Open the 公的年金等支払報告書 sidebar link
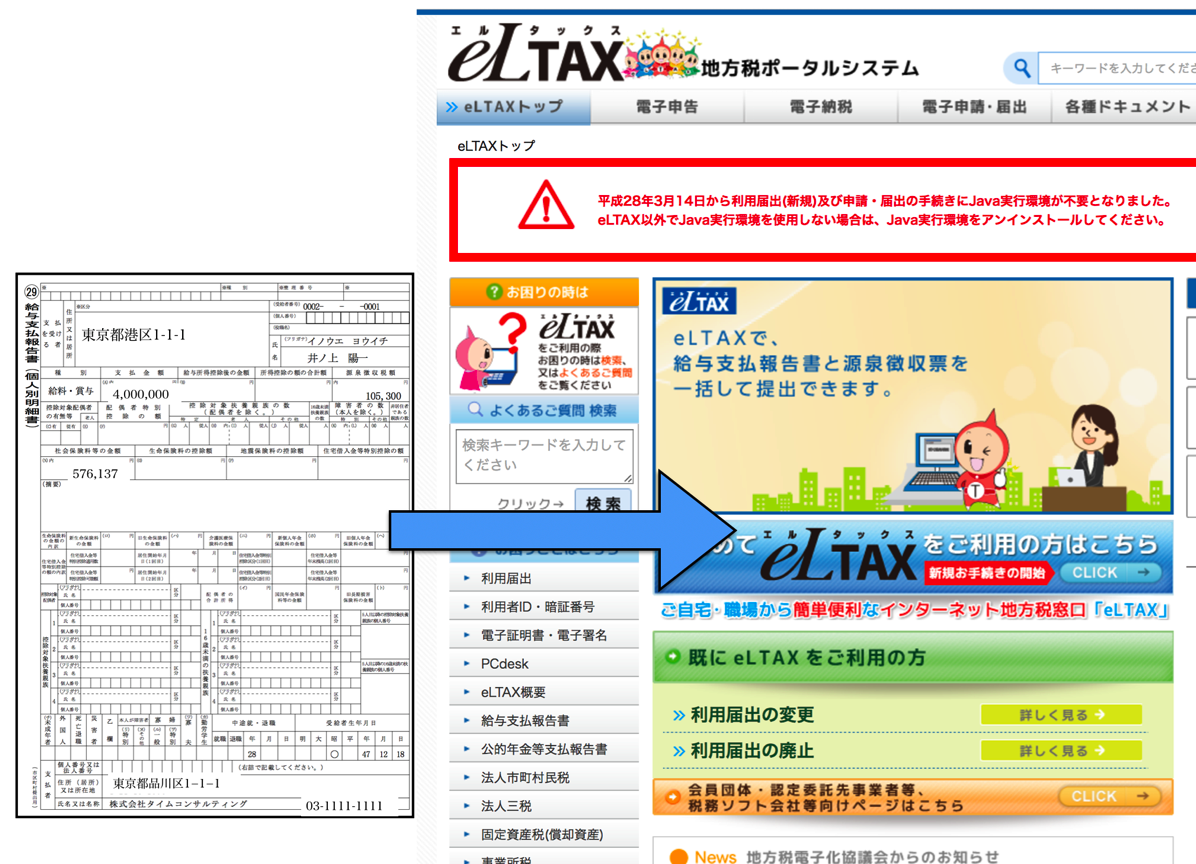Screen dimensions: 1196x864 544,749
